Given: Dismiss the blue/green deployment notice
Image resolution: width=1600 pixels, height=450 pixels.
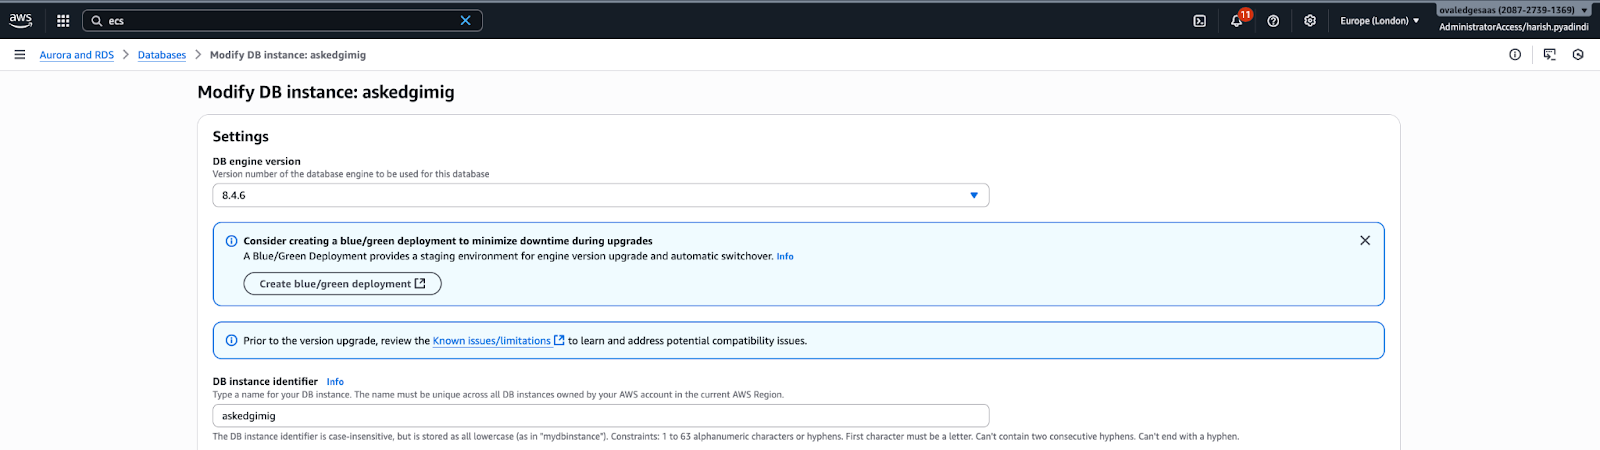Looking at the screenshot, I should click(1365, 241).
